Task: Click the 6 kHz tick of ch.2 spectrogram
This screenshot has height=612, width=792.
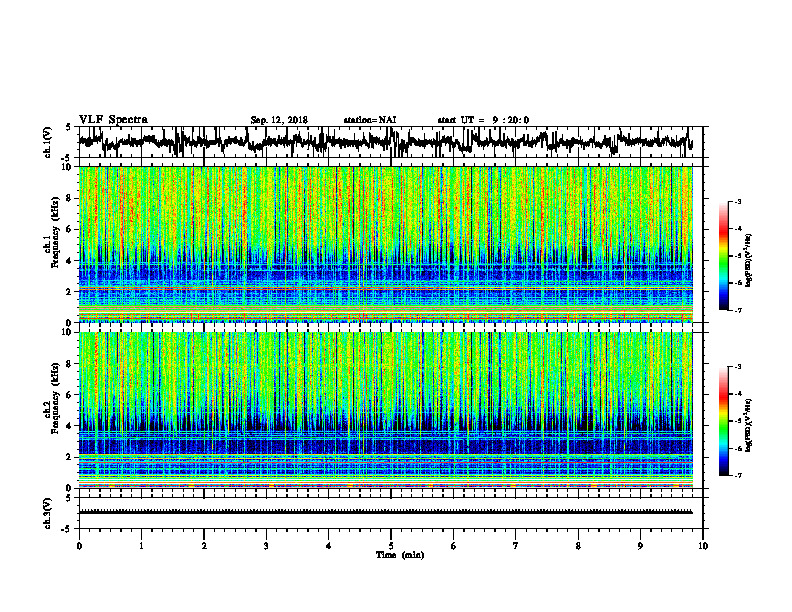Action: 70,394
